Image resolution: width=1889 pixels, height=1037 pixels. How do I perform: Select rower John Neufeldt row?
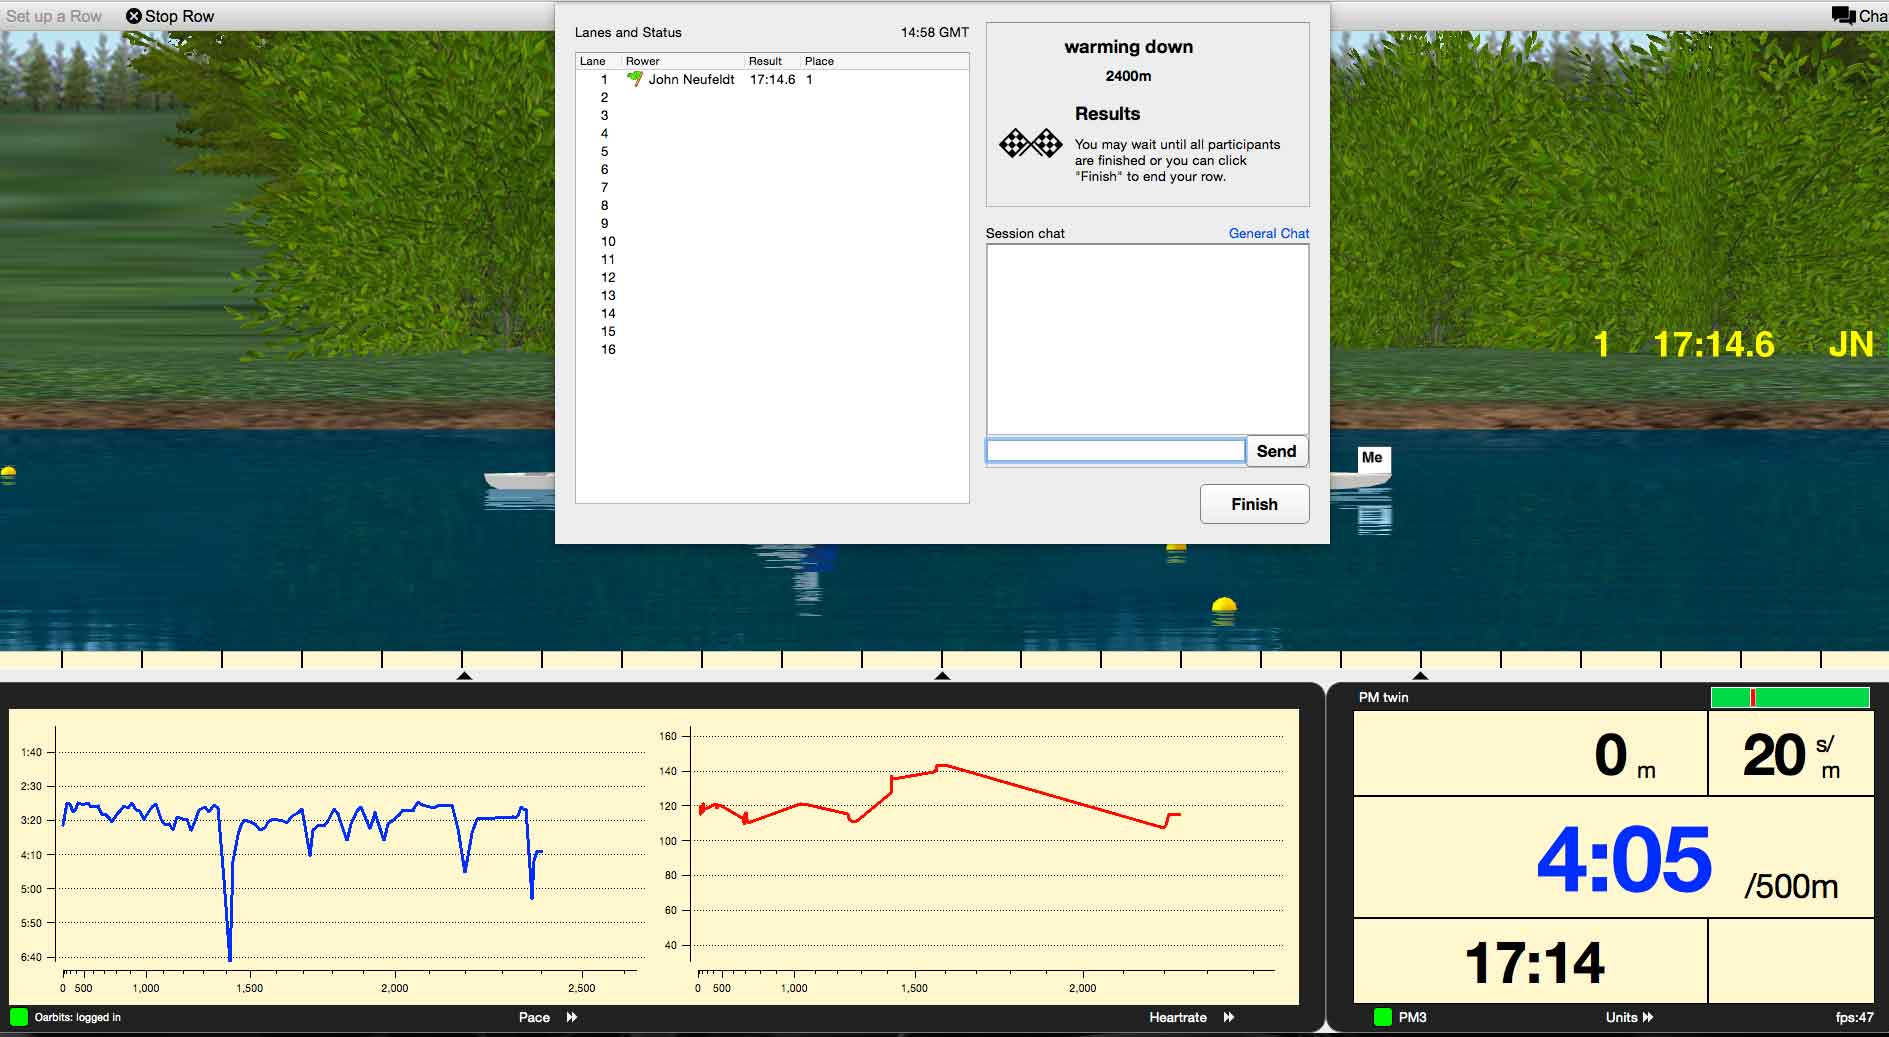click(x=771, y=79)
